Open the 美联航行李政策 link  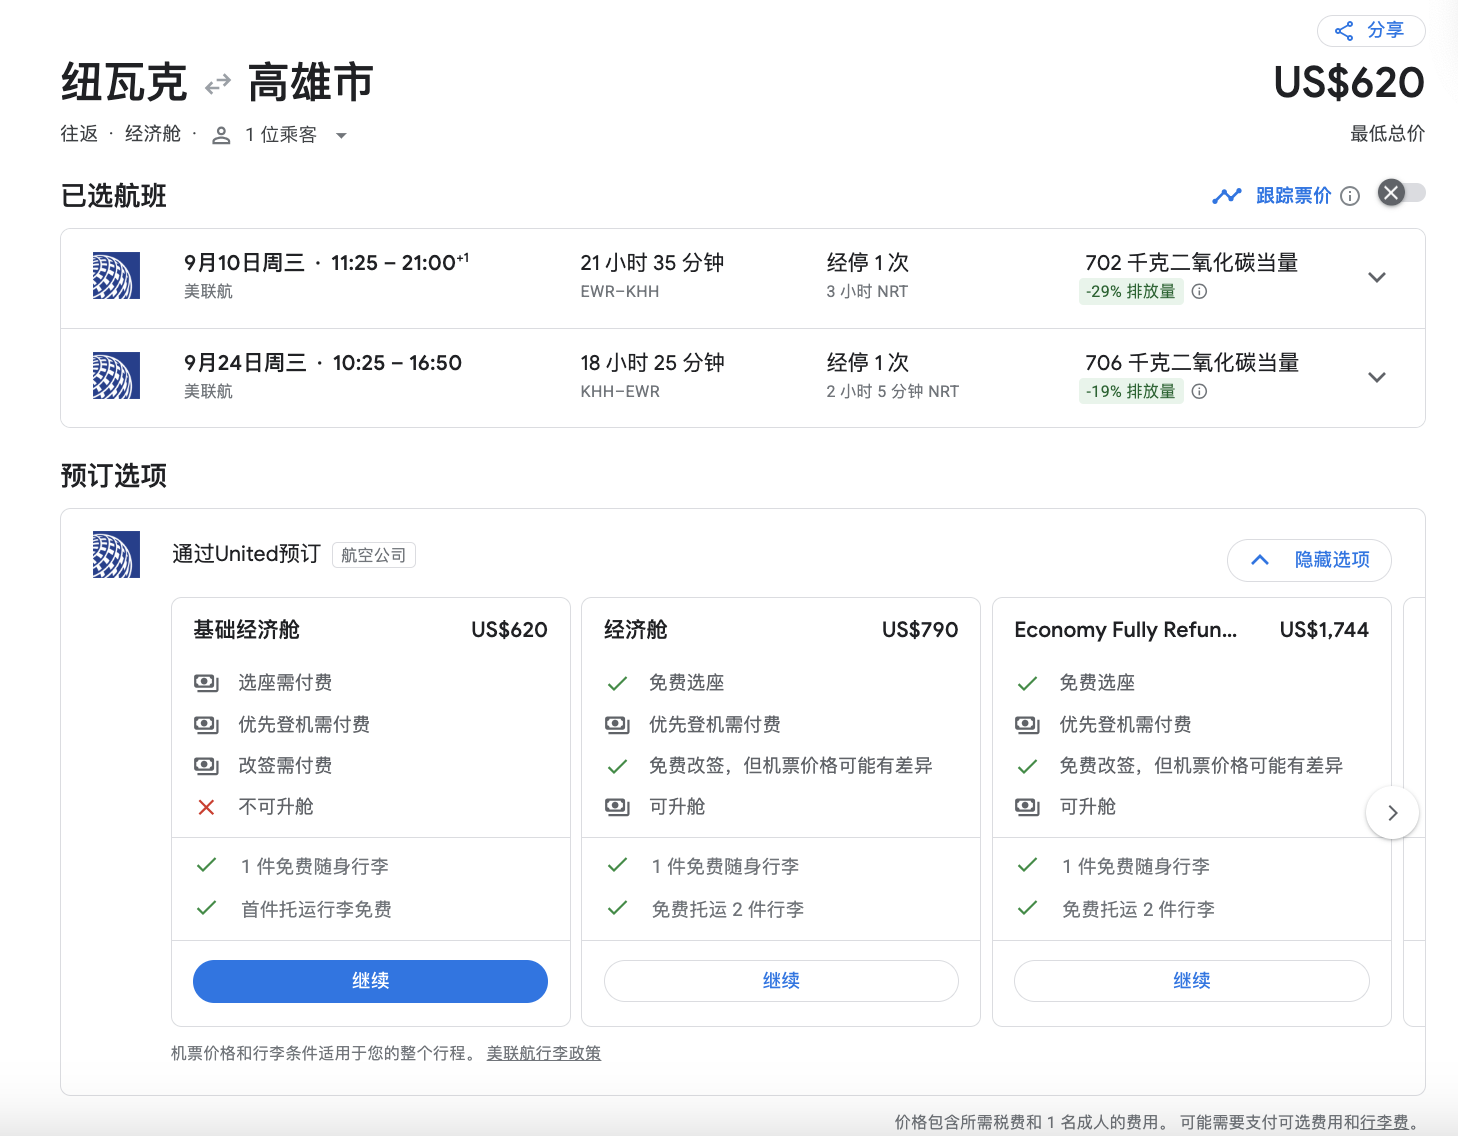pyautogui.click(x=544, y=1053)
